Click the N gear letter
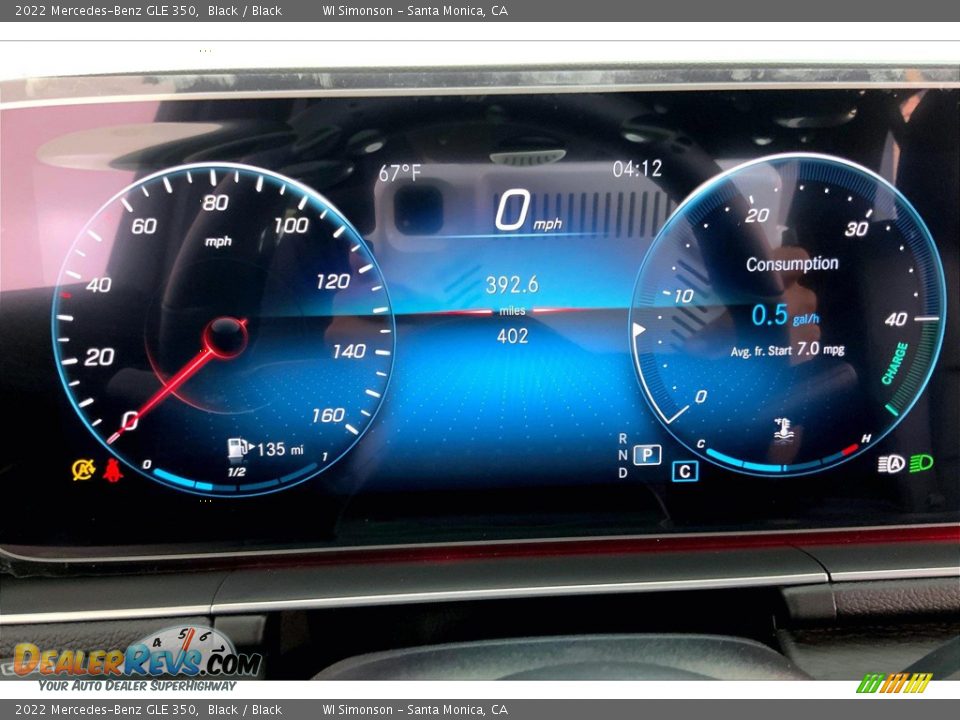This screenshot has height=720, width=960. [623, 455]
